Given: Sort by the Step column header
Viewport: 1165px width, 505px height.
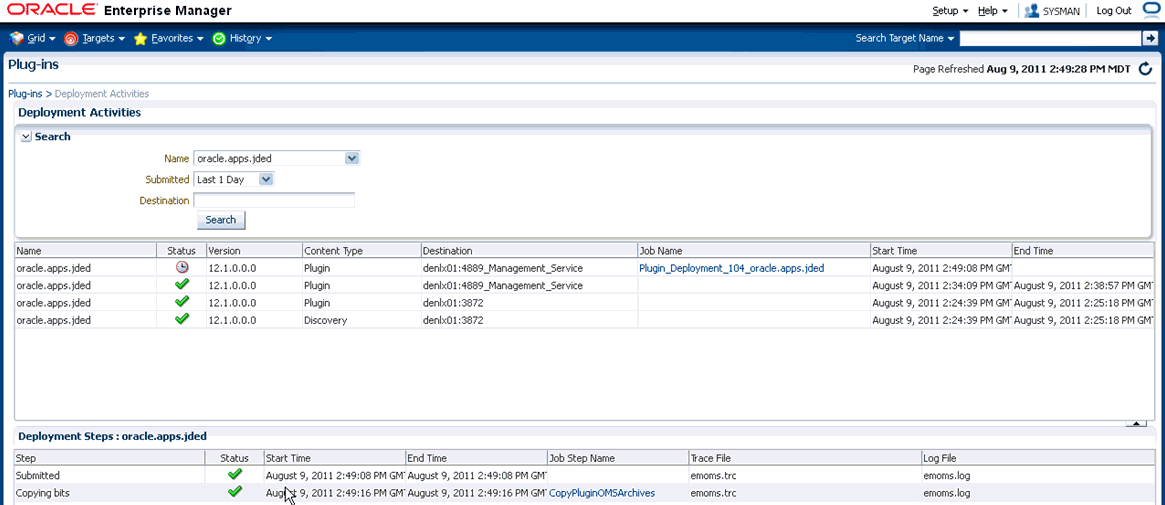Looking at the screenshot, I should 110,458.
